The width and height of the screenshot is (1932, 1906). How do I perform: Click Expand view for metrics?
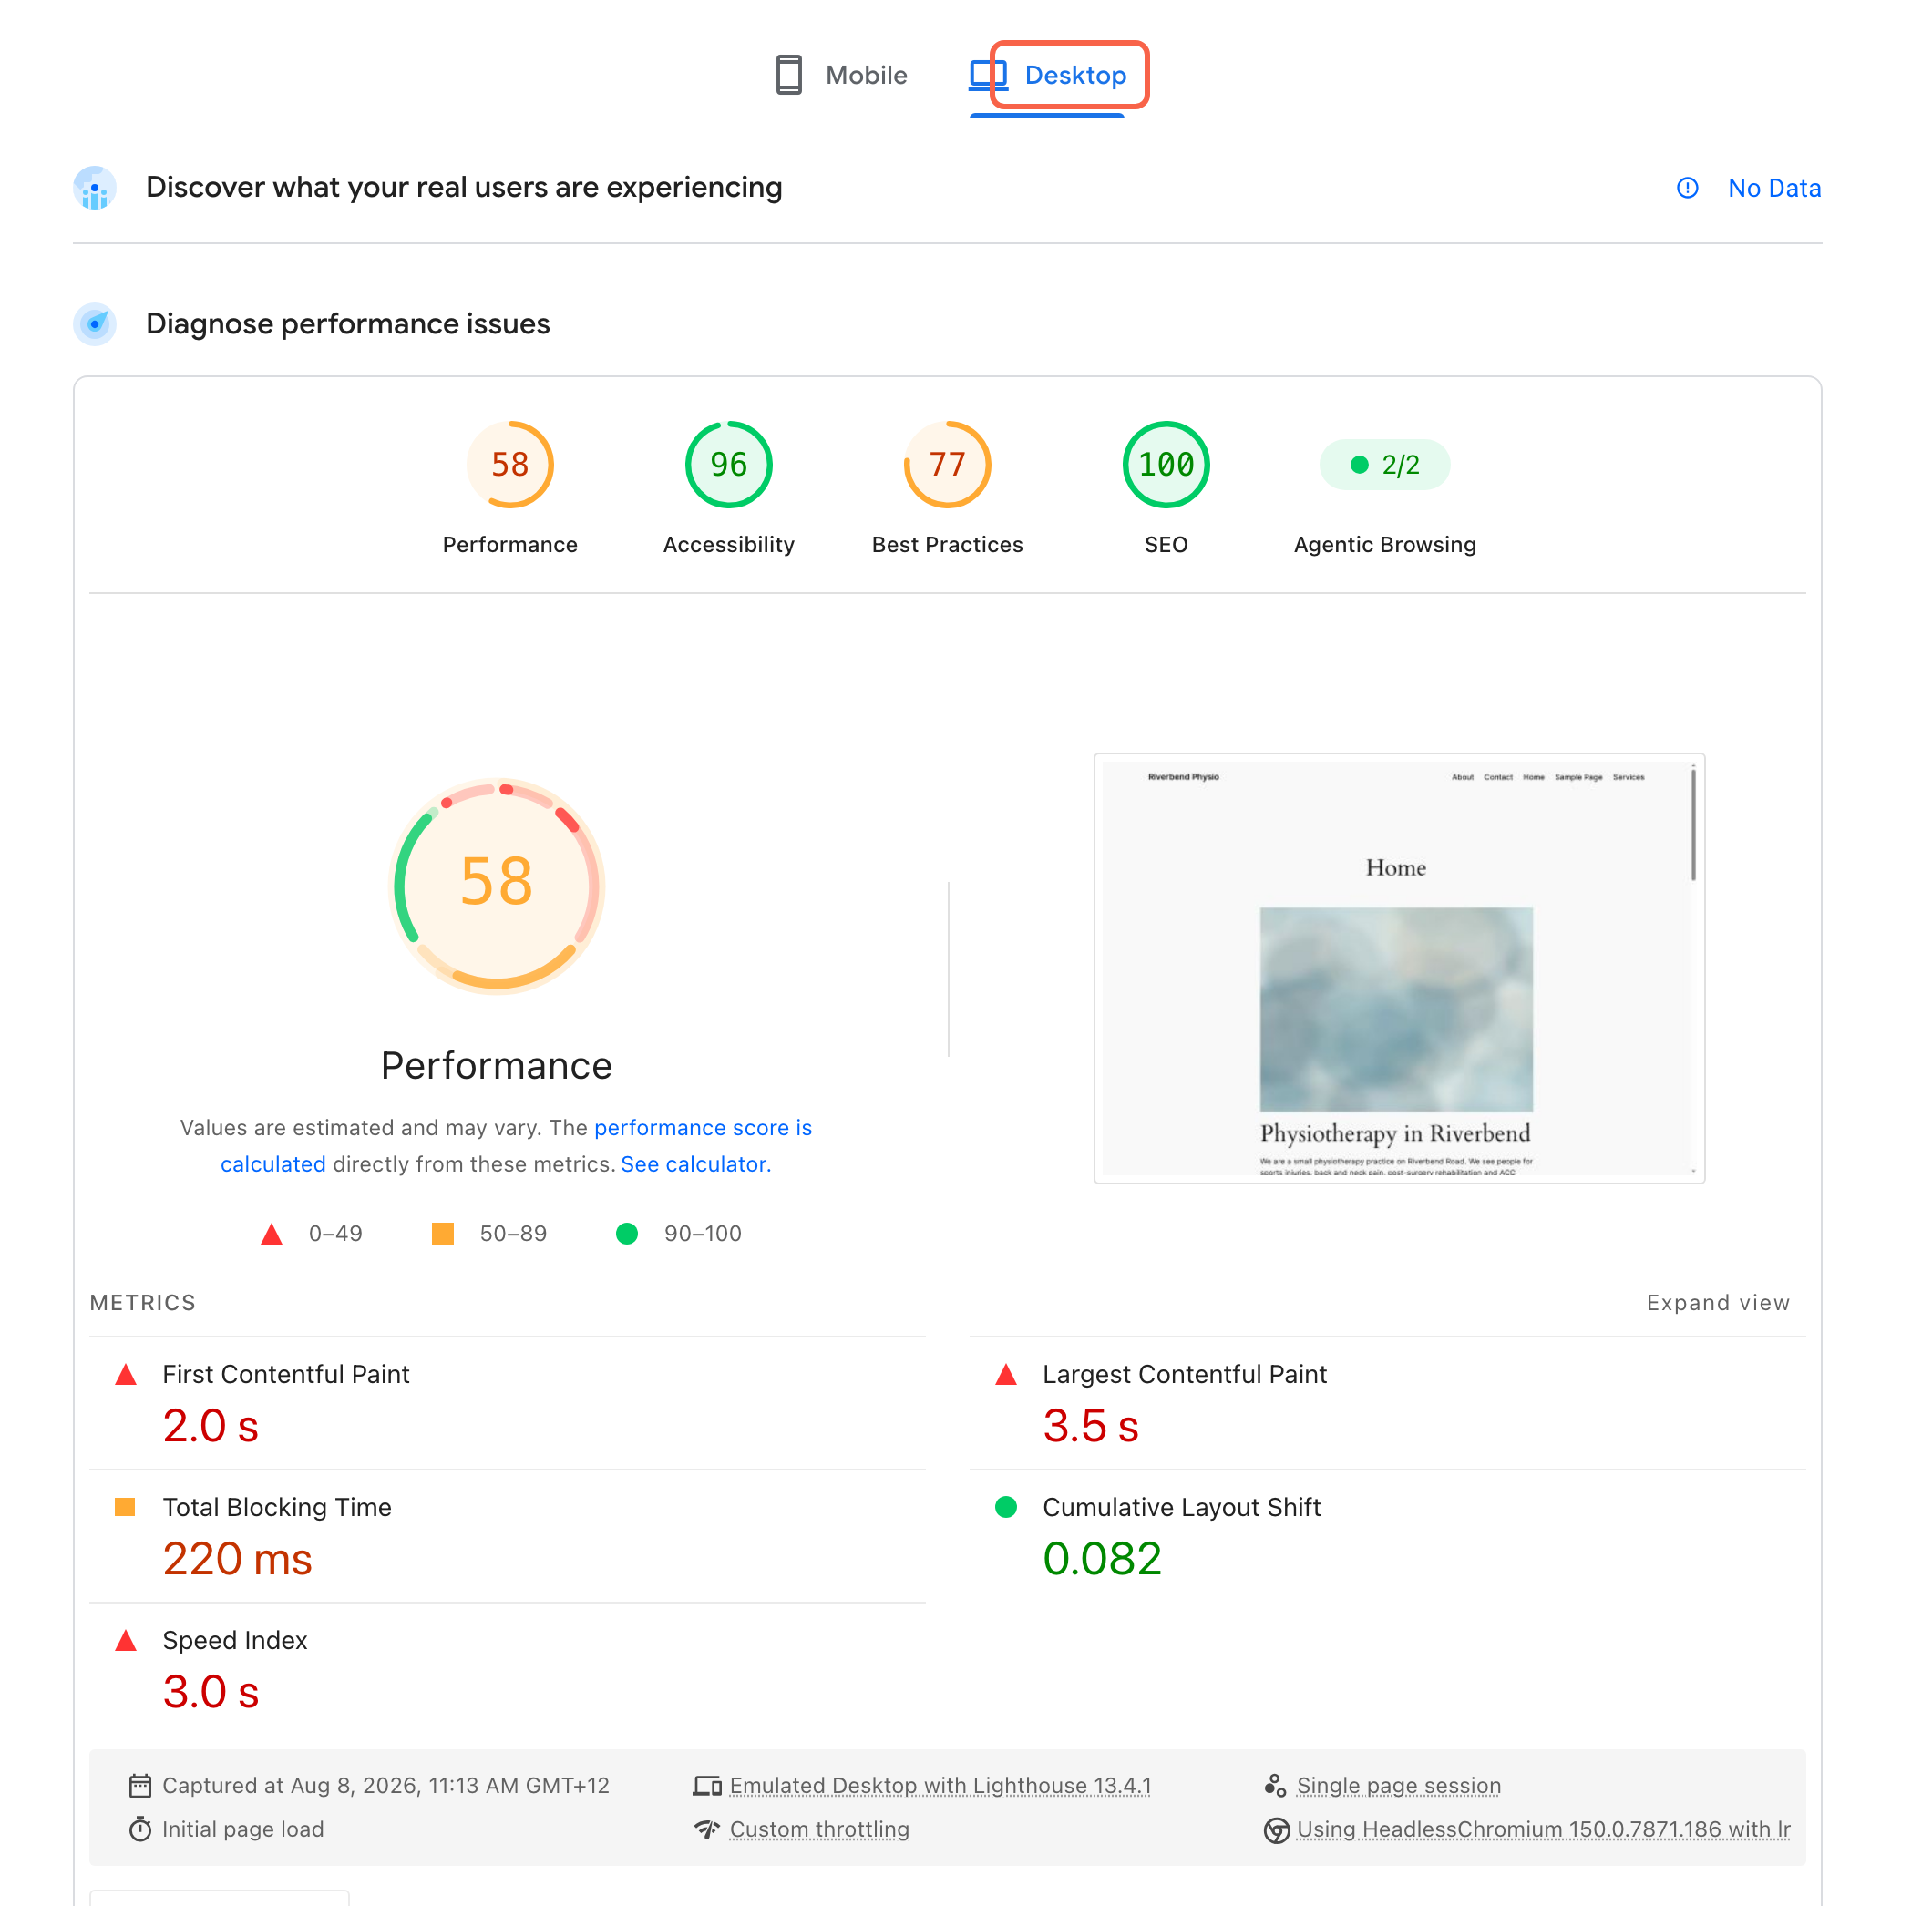(1718, 1302)
